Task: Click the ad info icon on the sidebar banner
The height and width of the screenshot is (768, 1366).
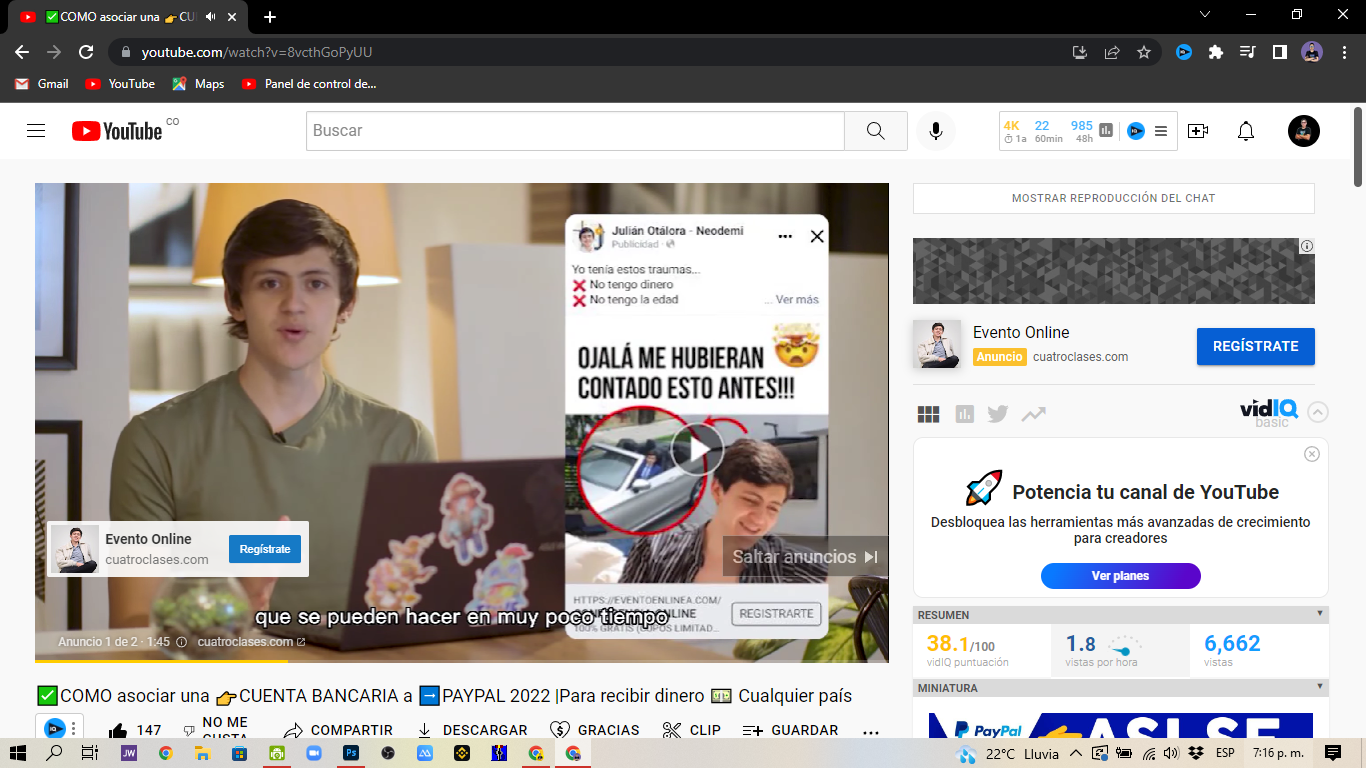Action: click(x=1307, y=246)
